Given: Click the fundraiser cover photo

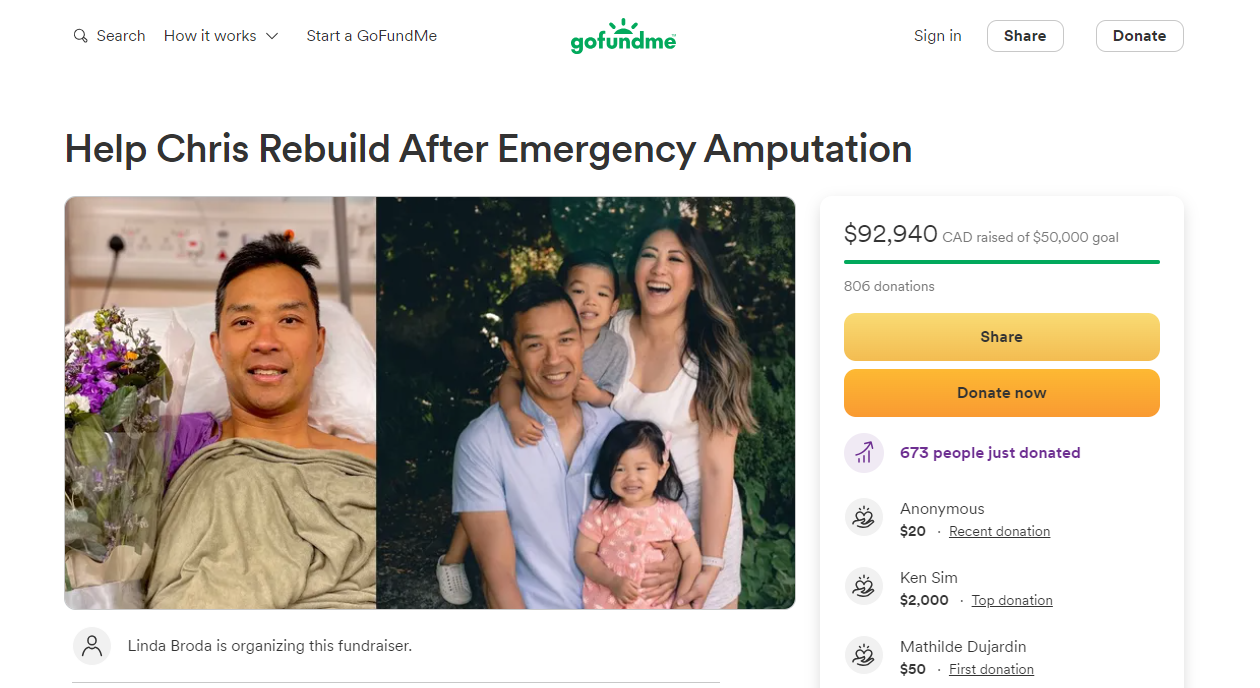Looking at the screenshot, I should point(430,403).
